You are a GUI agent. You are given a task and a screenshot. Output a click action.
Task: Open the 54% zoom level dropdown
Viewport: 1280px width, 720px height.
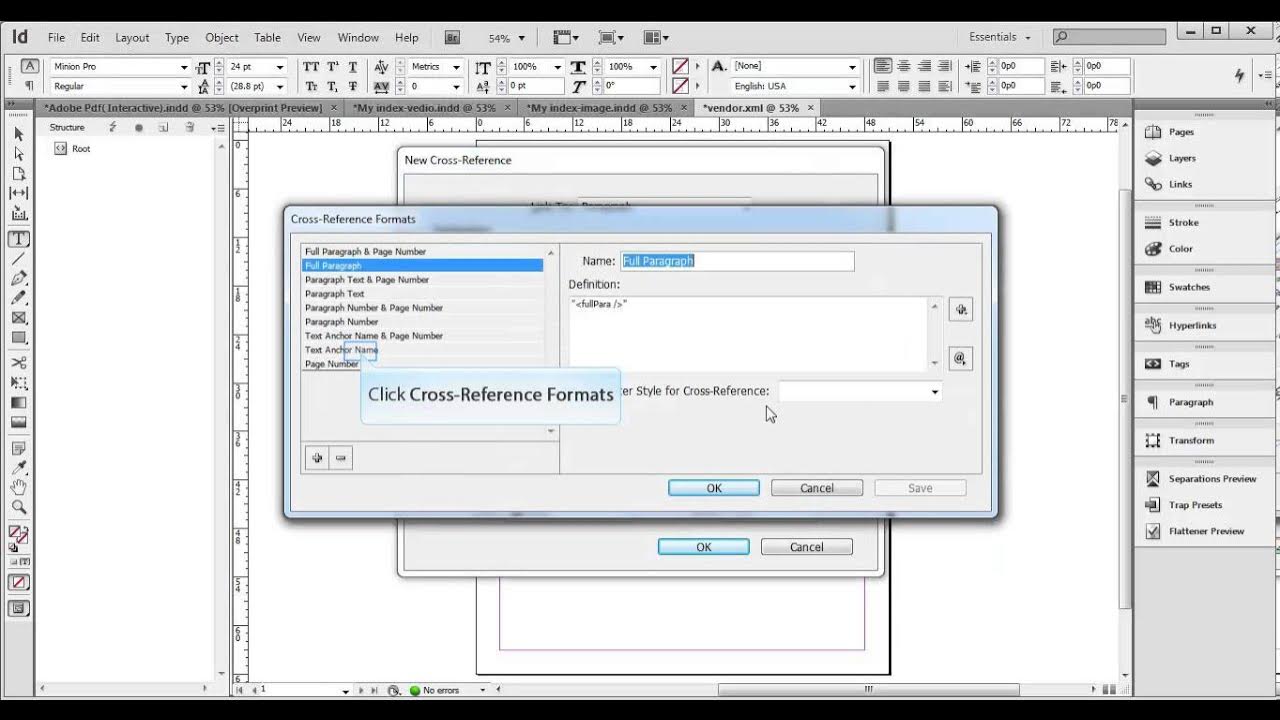522,38
